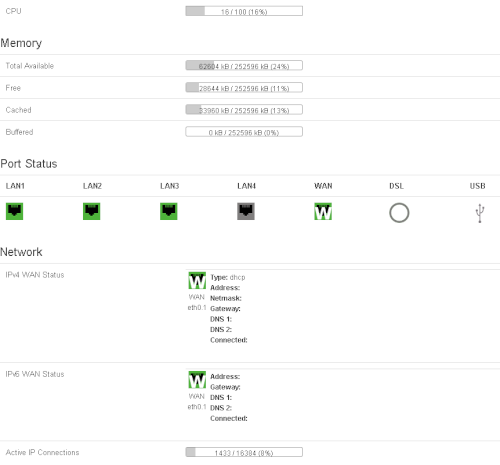Click the Memory section heading

(21, 43)
